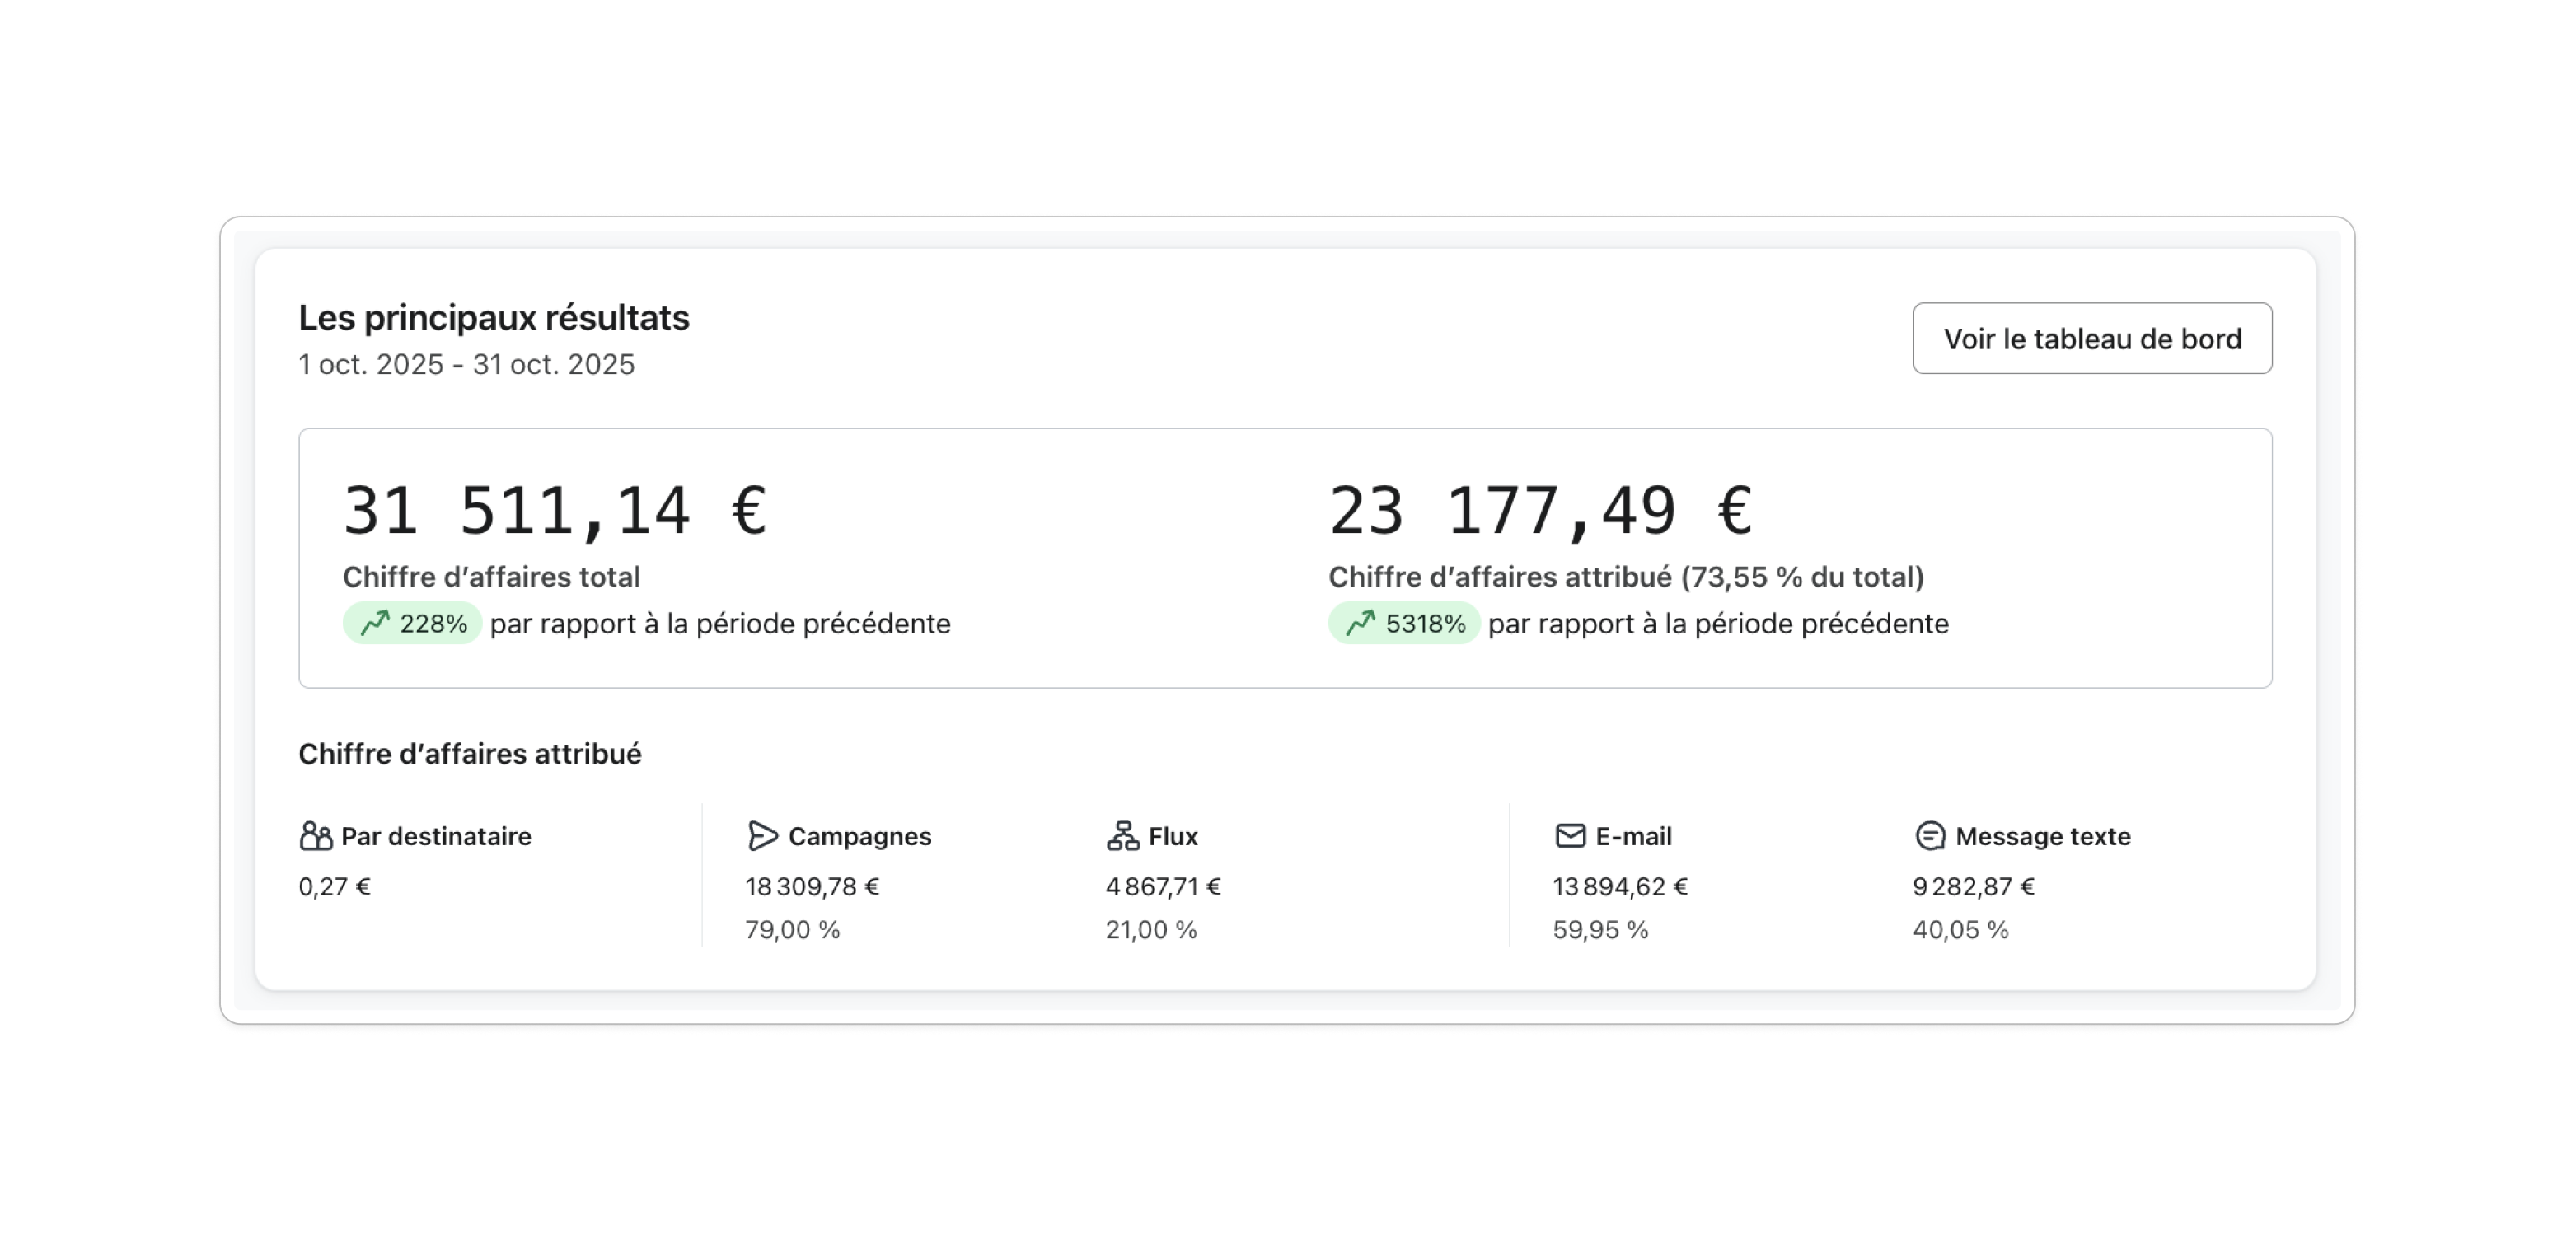
Task: Click the Les principaux résultats title
Action: 492,318
